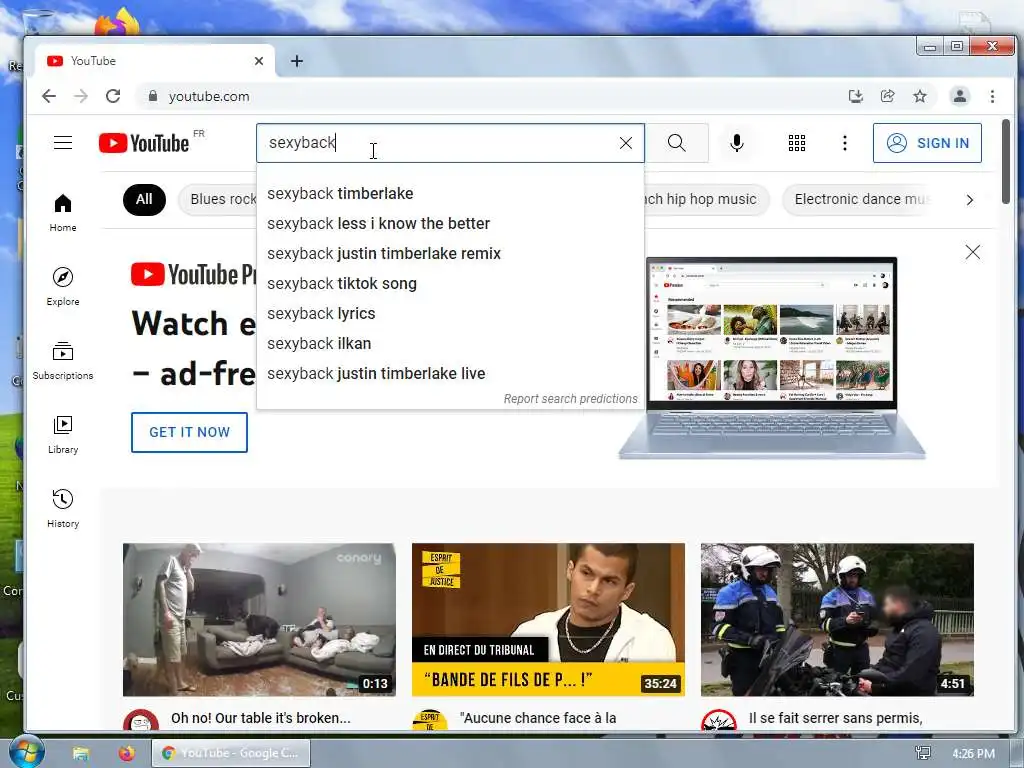Choose suggestion sexyback ilkan
1024x768 pixels.
[x=451, y=344]
